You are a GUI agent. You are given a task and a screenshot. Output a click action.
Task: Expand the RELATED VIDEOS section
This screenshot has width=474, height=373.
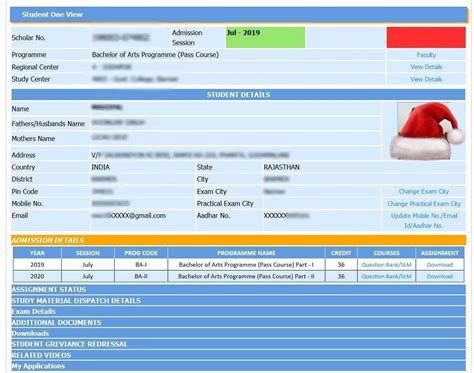tap(238, 355)
